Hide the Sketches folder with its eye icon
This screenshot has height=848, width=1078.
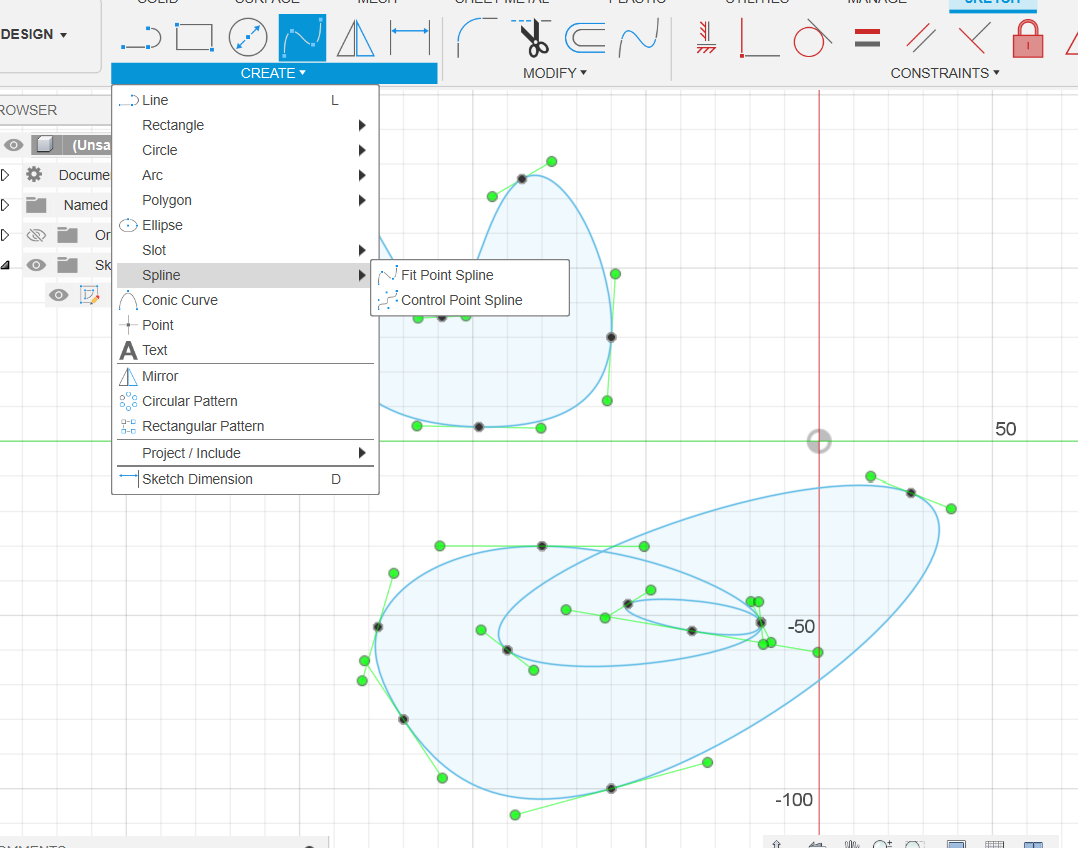tap(36, 265)
